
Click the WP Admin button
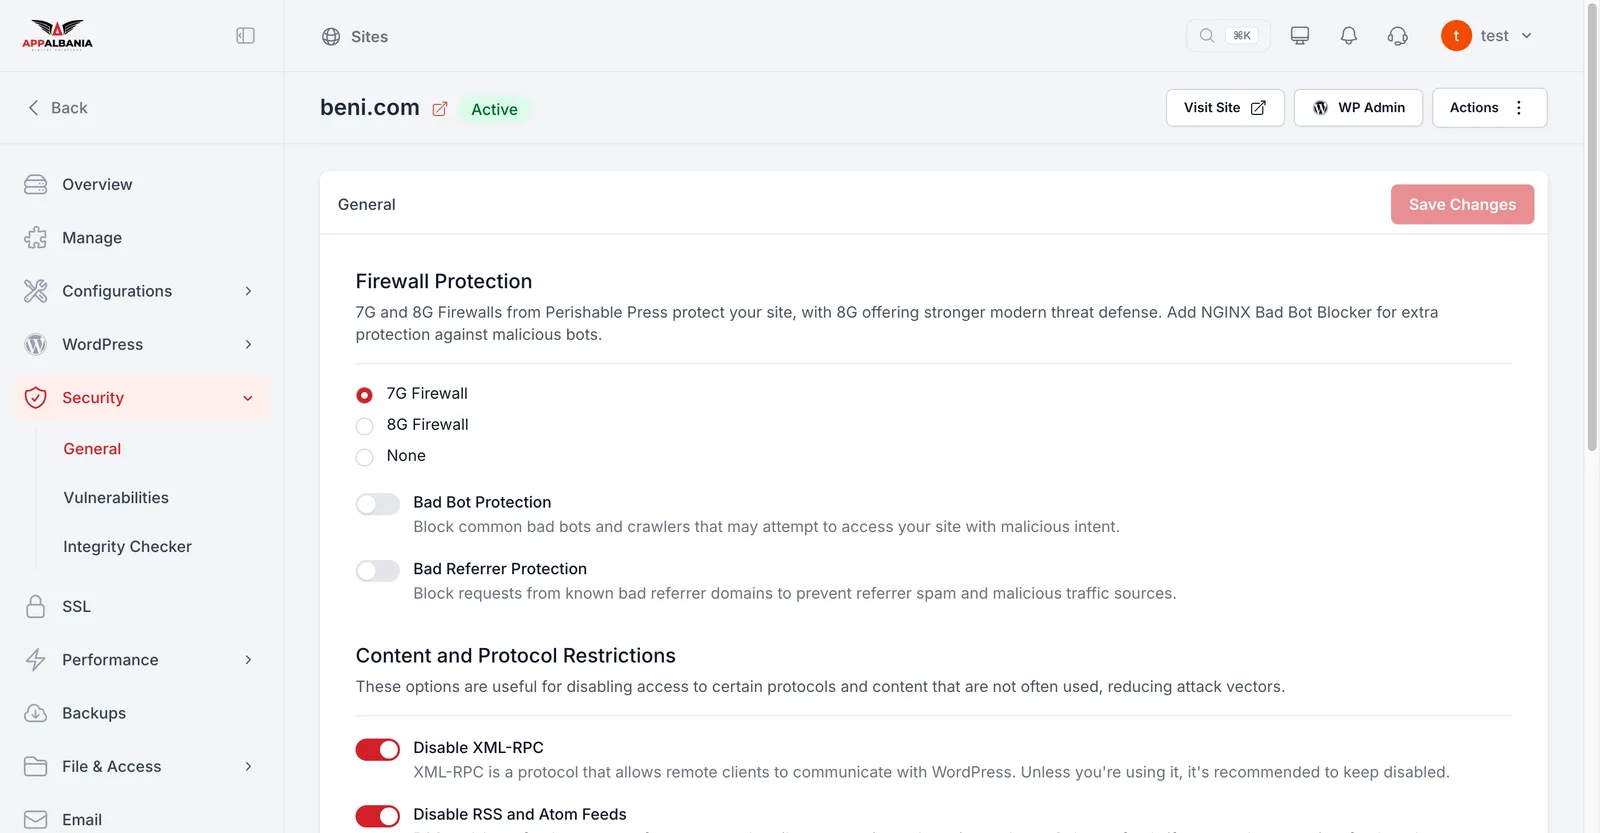pos(1358,108)
